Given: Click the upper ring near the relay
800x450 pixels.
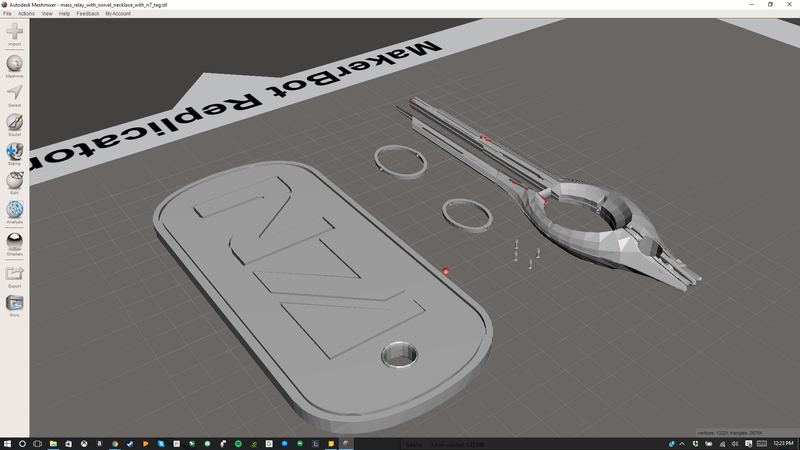Looking at the screenshot, I should 401,162.
